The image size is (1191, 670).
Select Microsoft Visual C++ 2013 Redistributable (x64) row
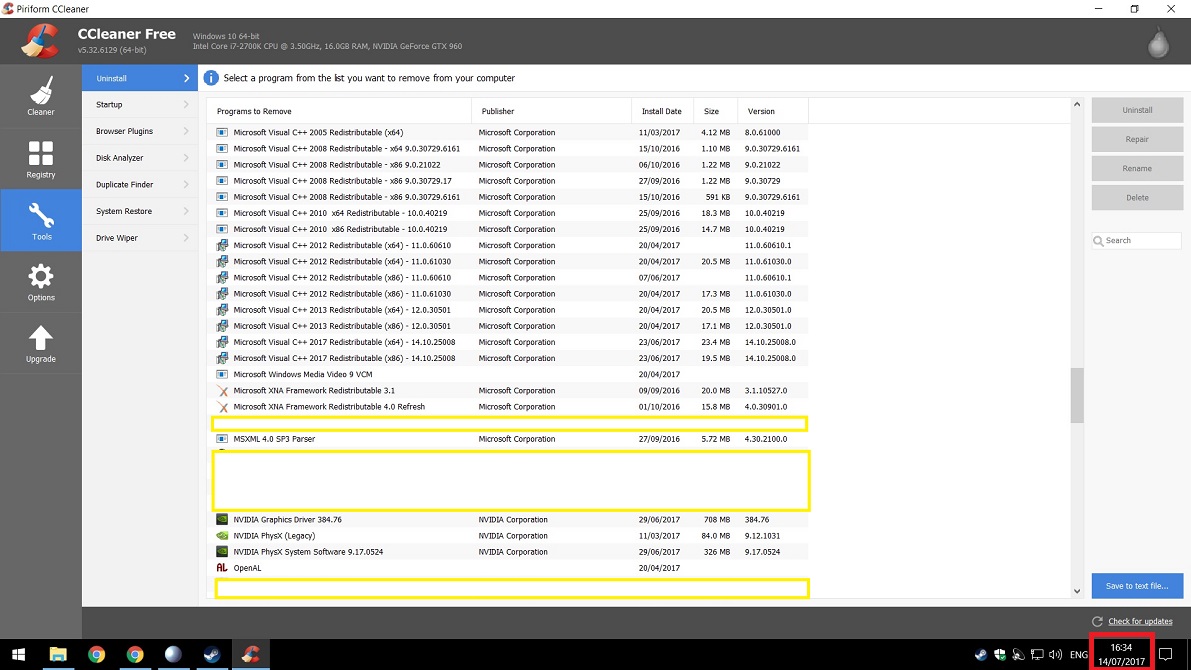(x=508, y=310)
